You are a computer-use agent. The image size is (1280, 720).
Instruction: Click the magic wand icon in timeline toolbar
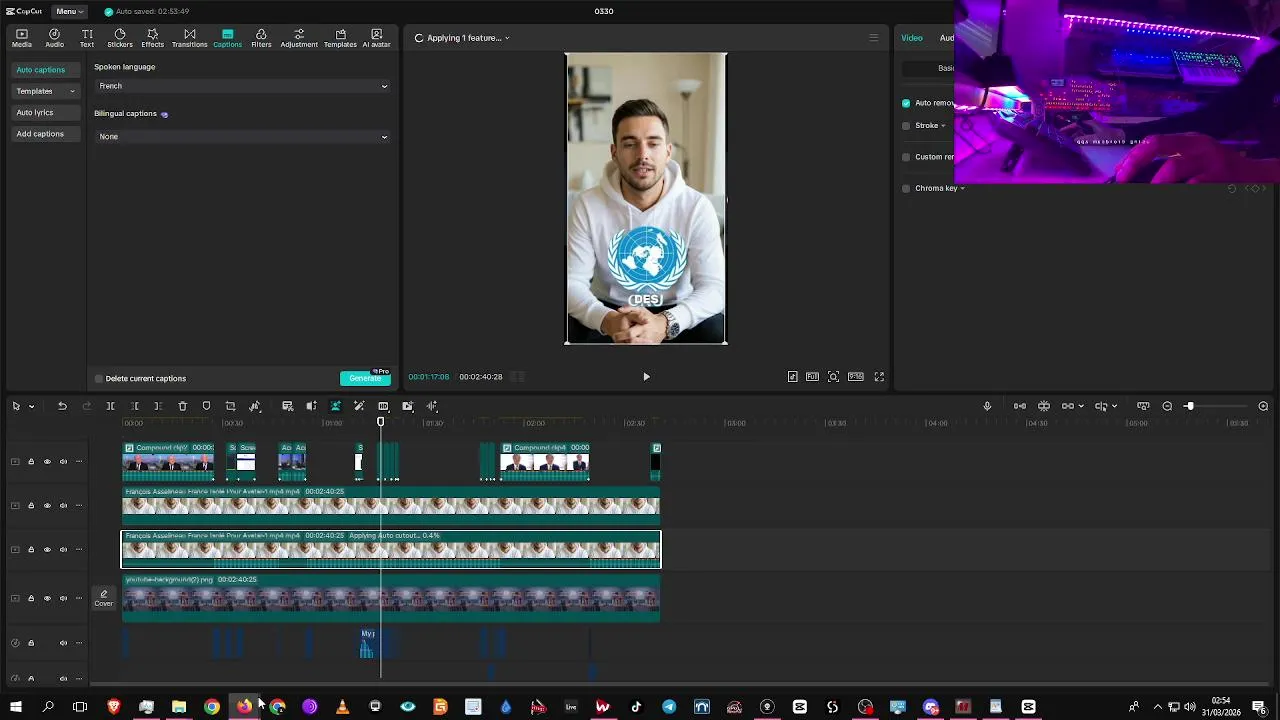tap(359, 406)
